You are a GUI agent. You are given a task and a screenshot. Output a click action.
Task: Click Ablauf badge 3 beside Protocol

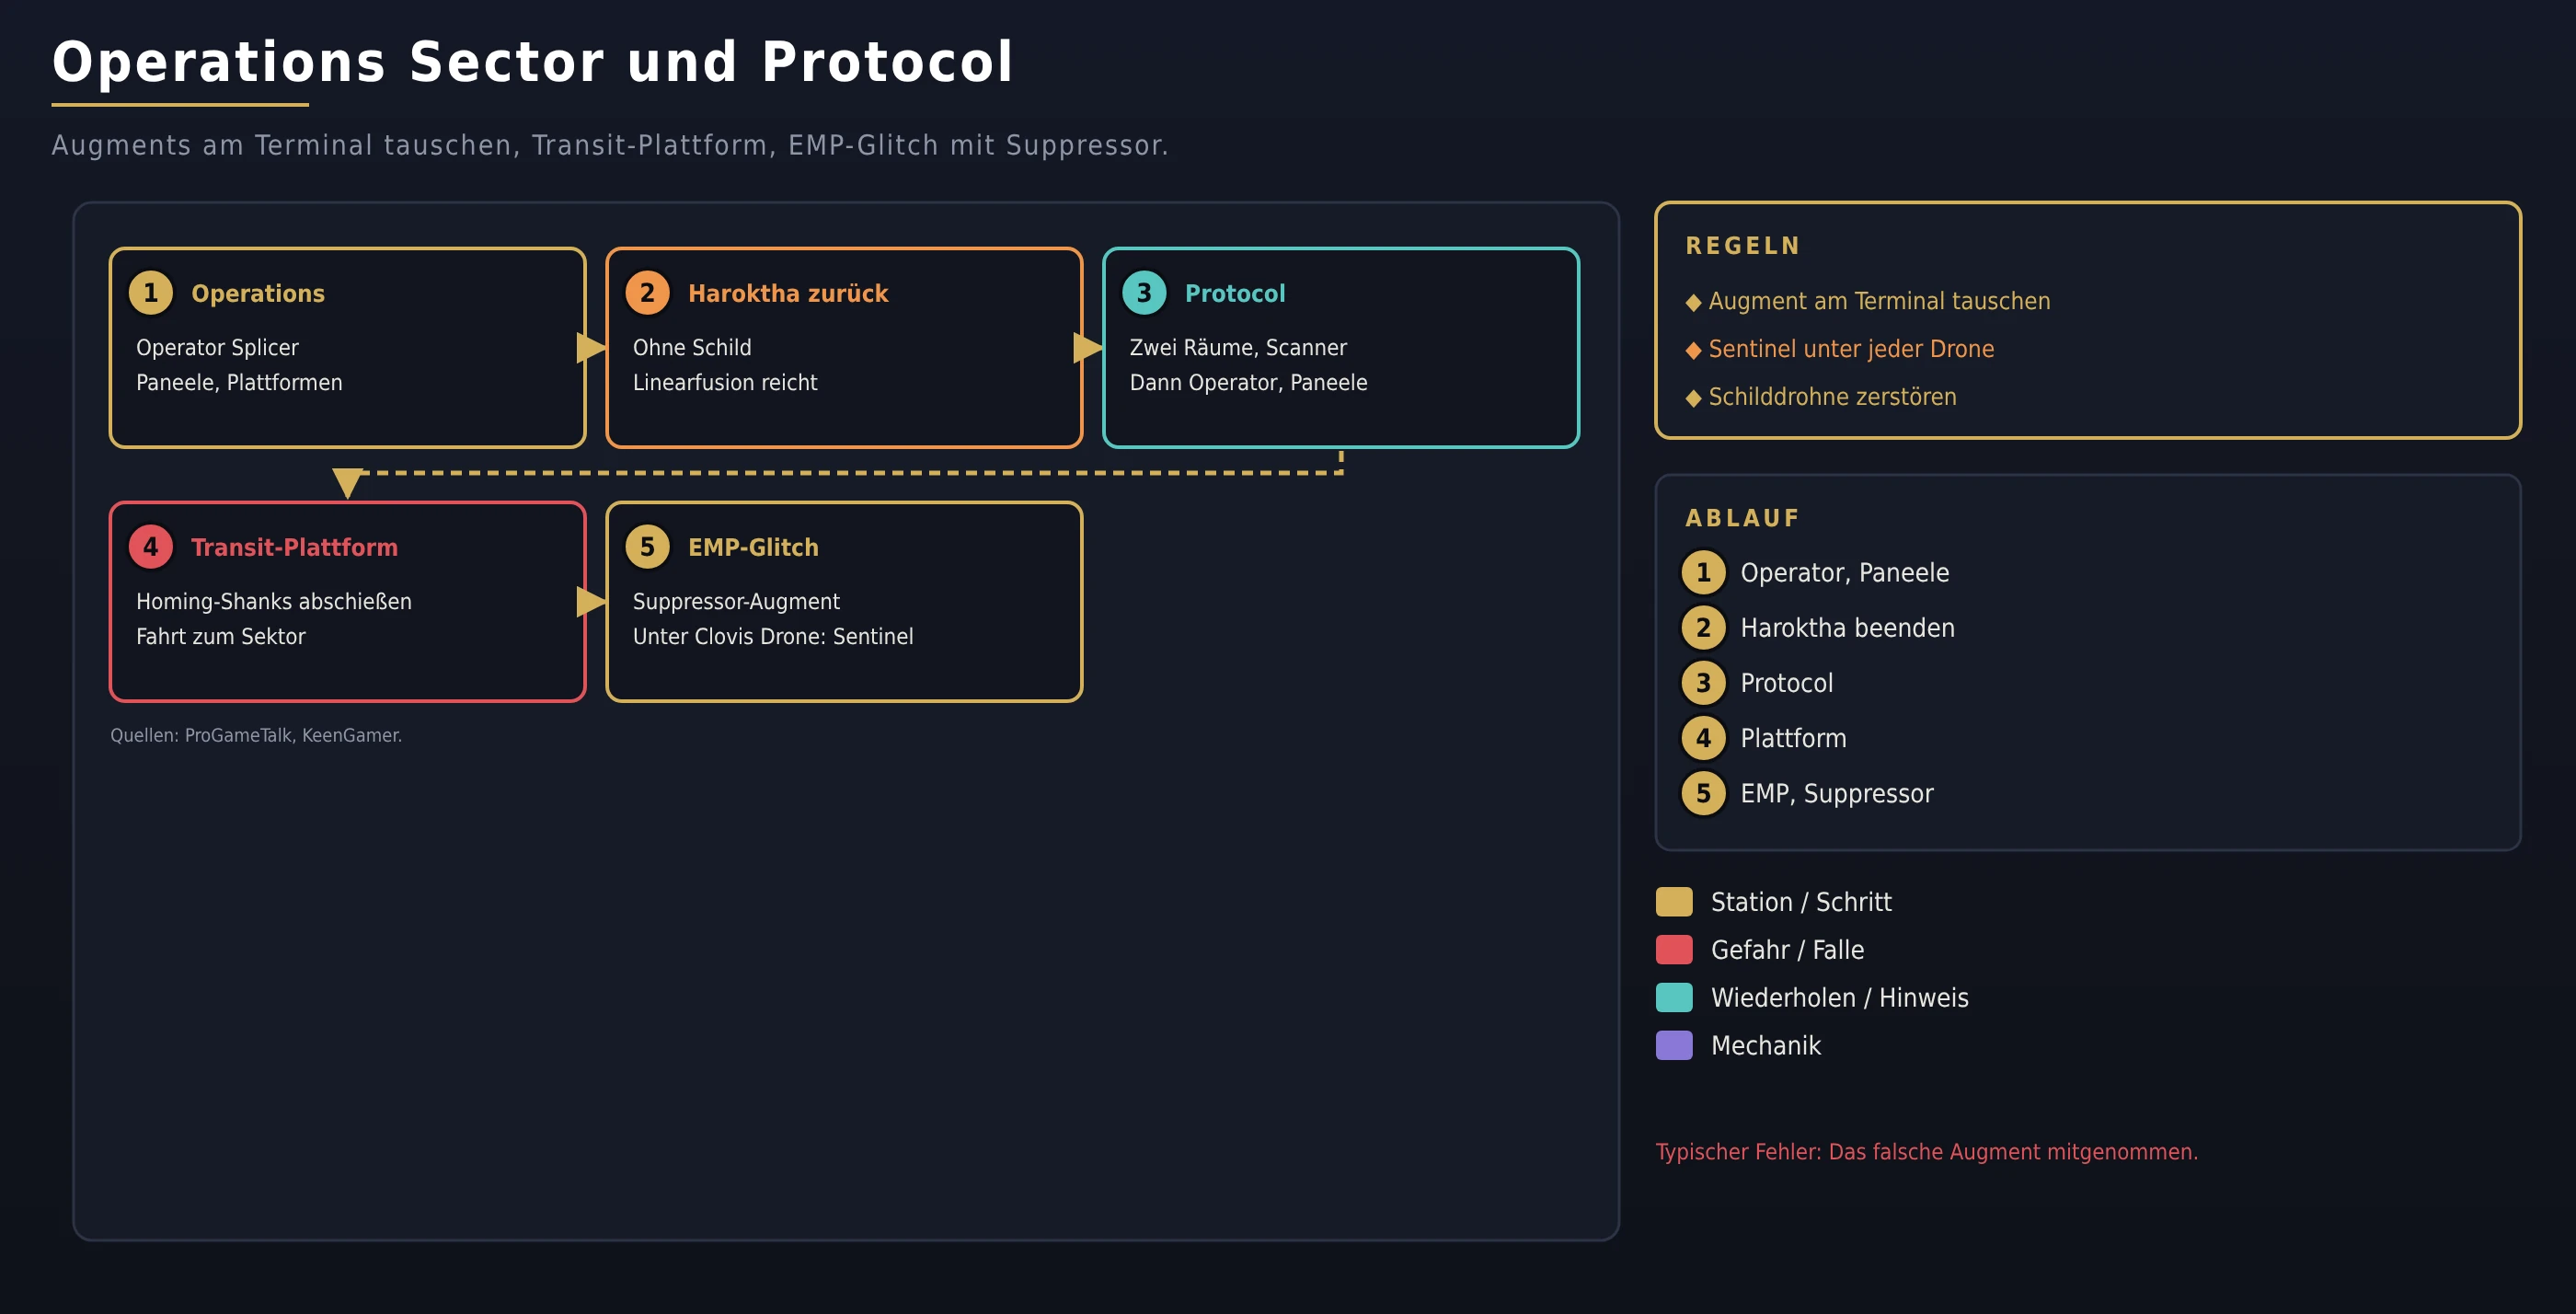(1703, 683)
